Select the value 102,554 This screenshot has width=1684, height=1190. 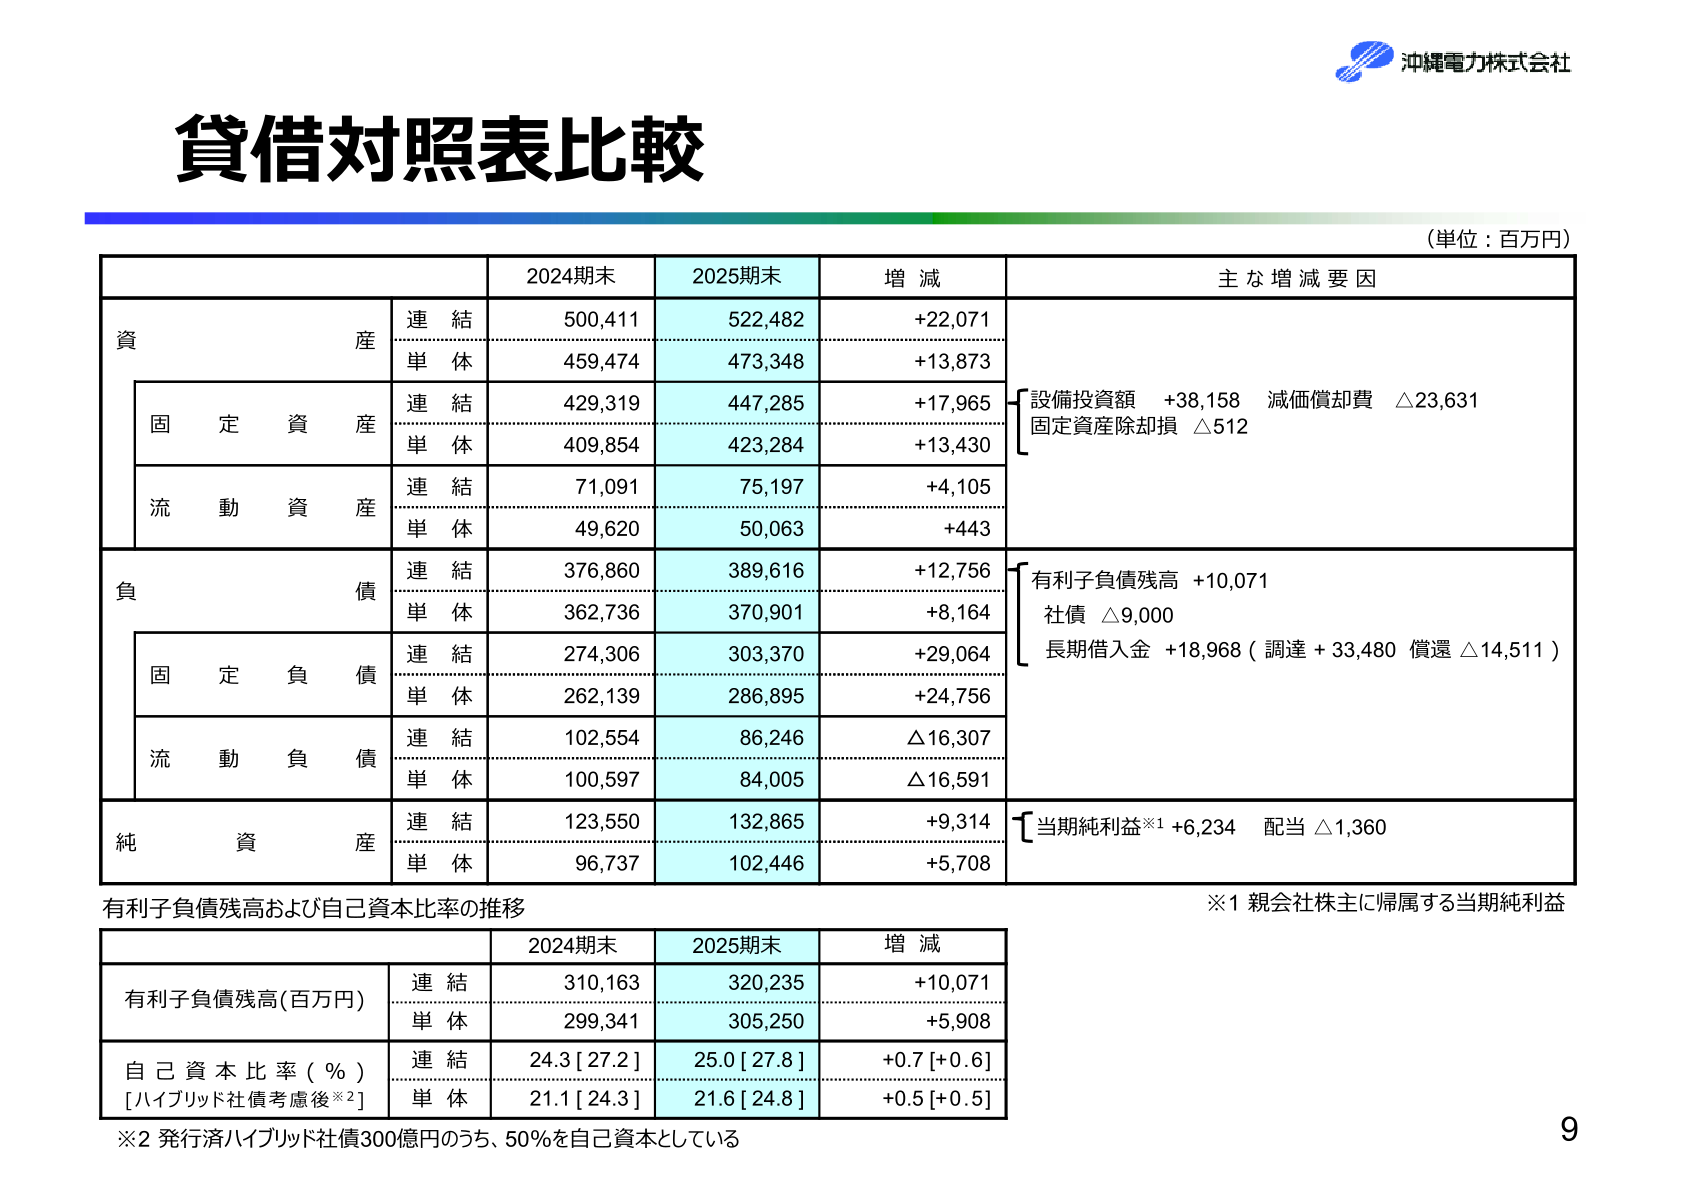coord(601,738)
